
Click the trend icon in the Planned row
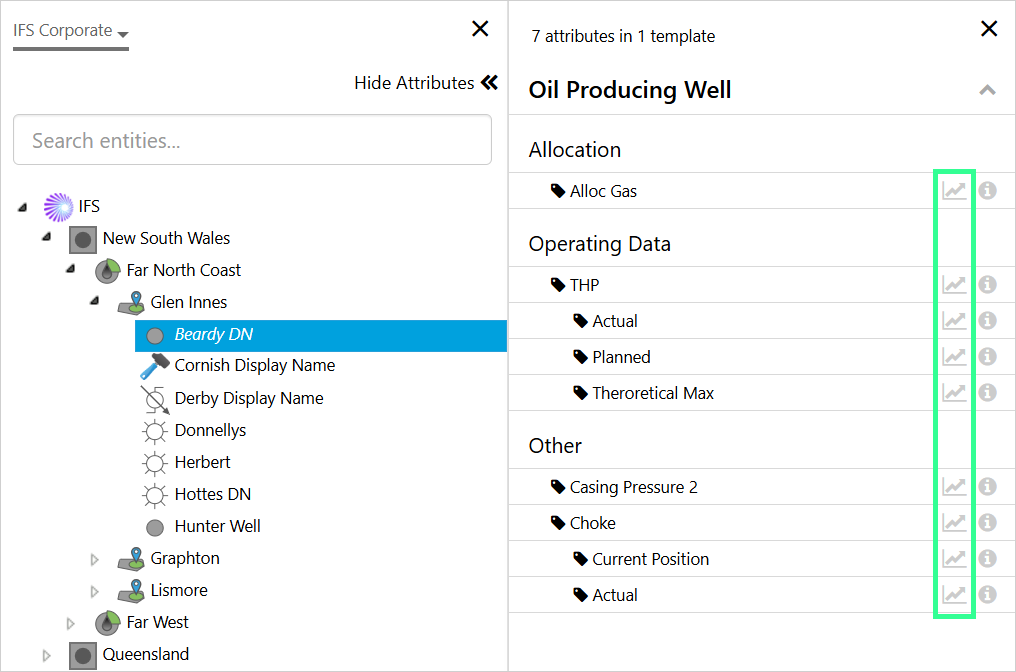click(x=954, y=357)
